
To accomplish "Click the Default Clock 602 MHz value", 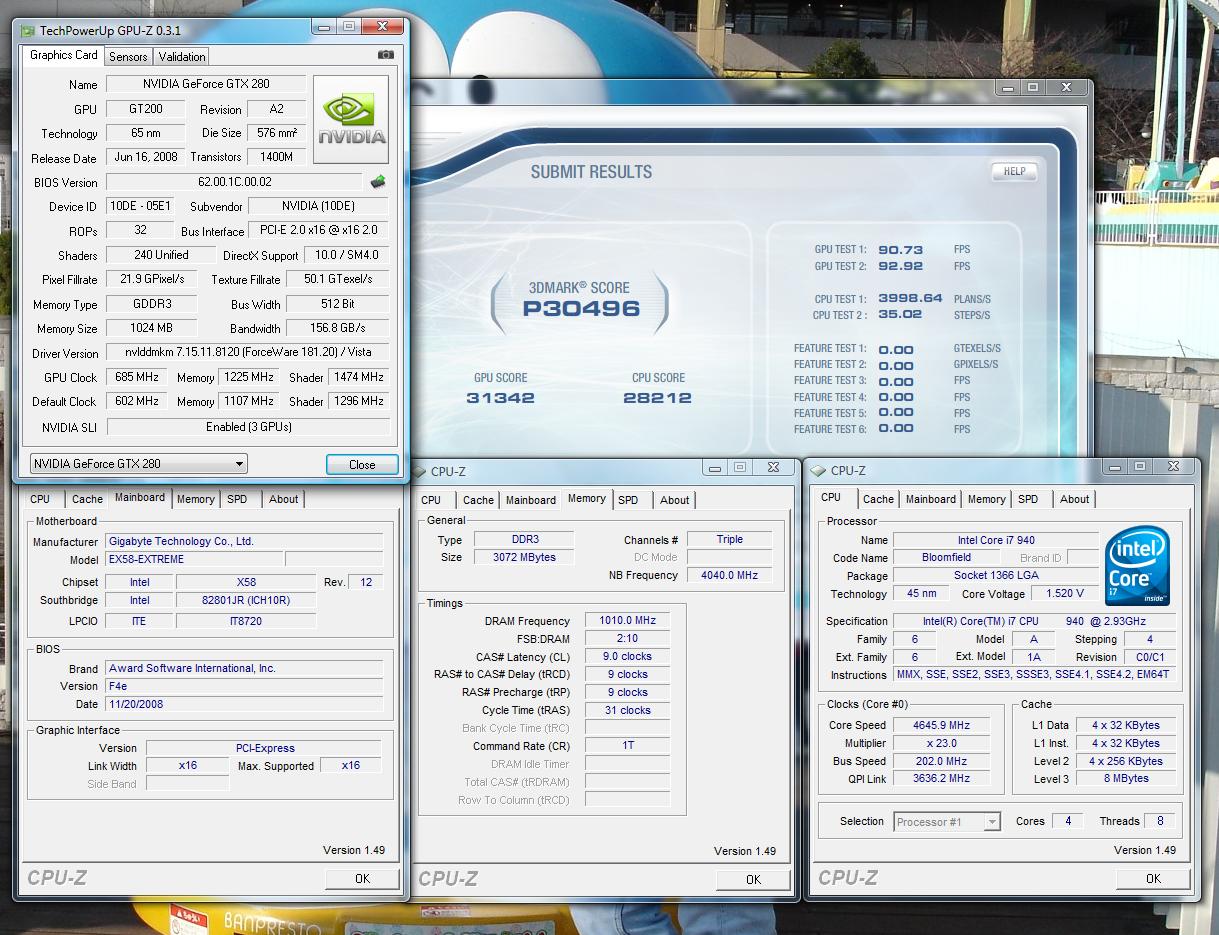I will pyautogui.click(x=138, y=402).
